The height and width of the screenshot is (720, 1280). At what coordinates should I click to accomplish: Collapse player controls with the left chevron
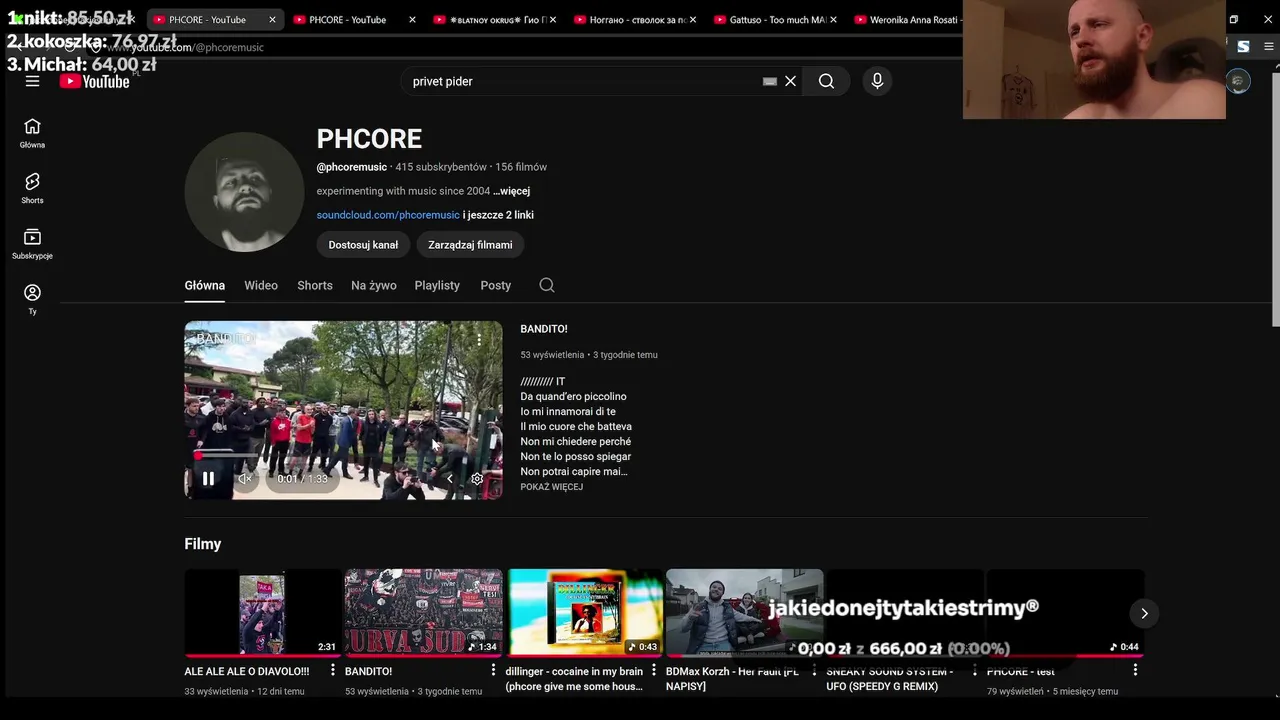[x=450, y=479]
